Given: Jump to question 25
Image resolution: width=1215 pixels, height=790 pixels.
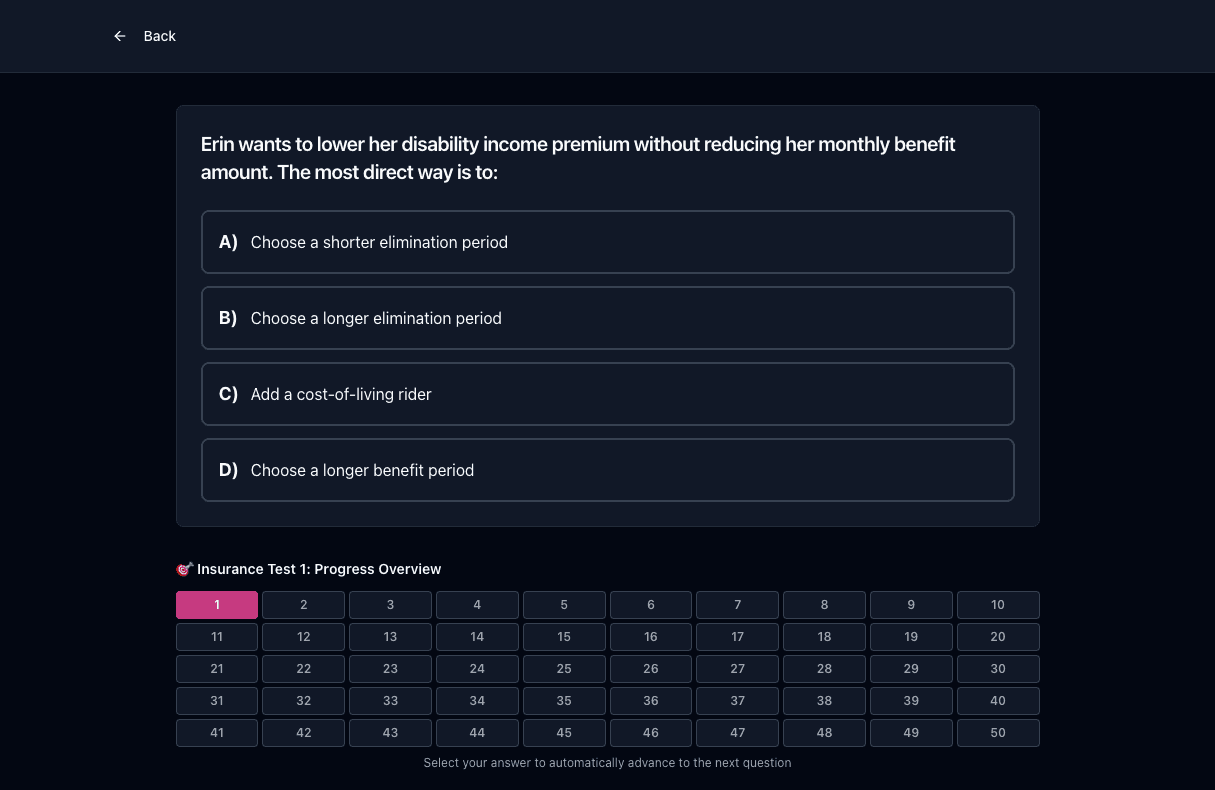Looking at the screenshot, I should point(564,669).
